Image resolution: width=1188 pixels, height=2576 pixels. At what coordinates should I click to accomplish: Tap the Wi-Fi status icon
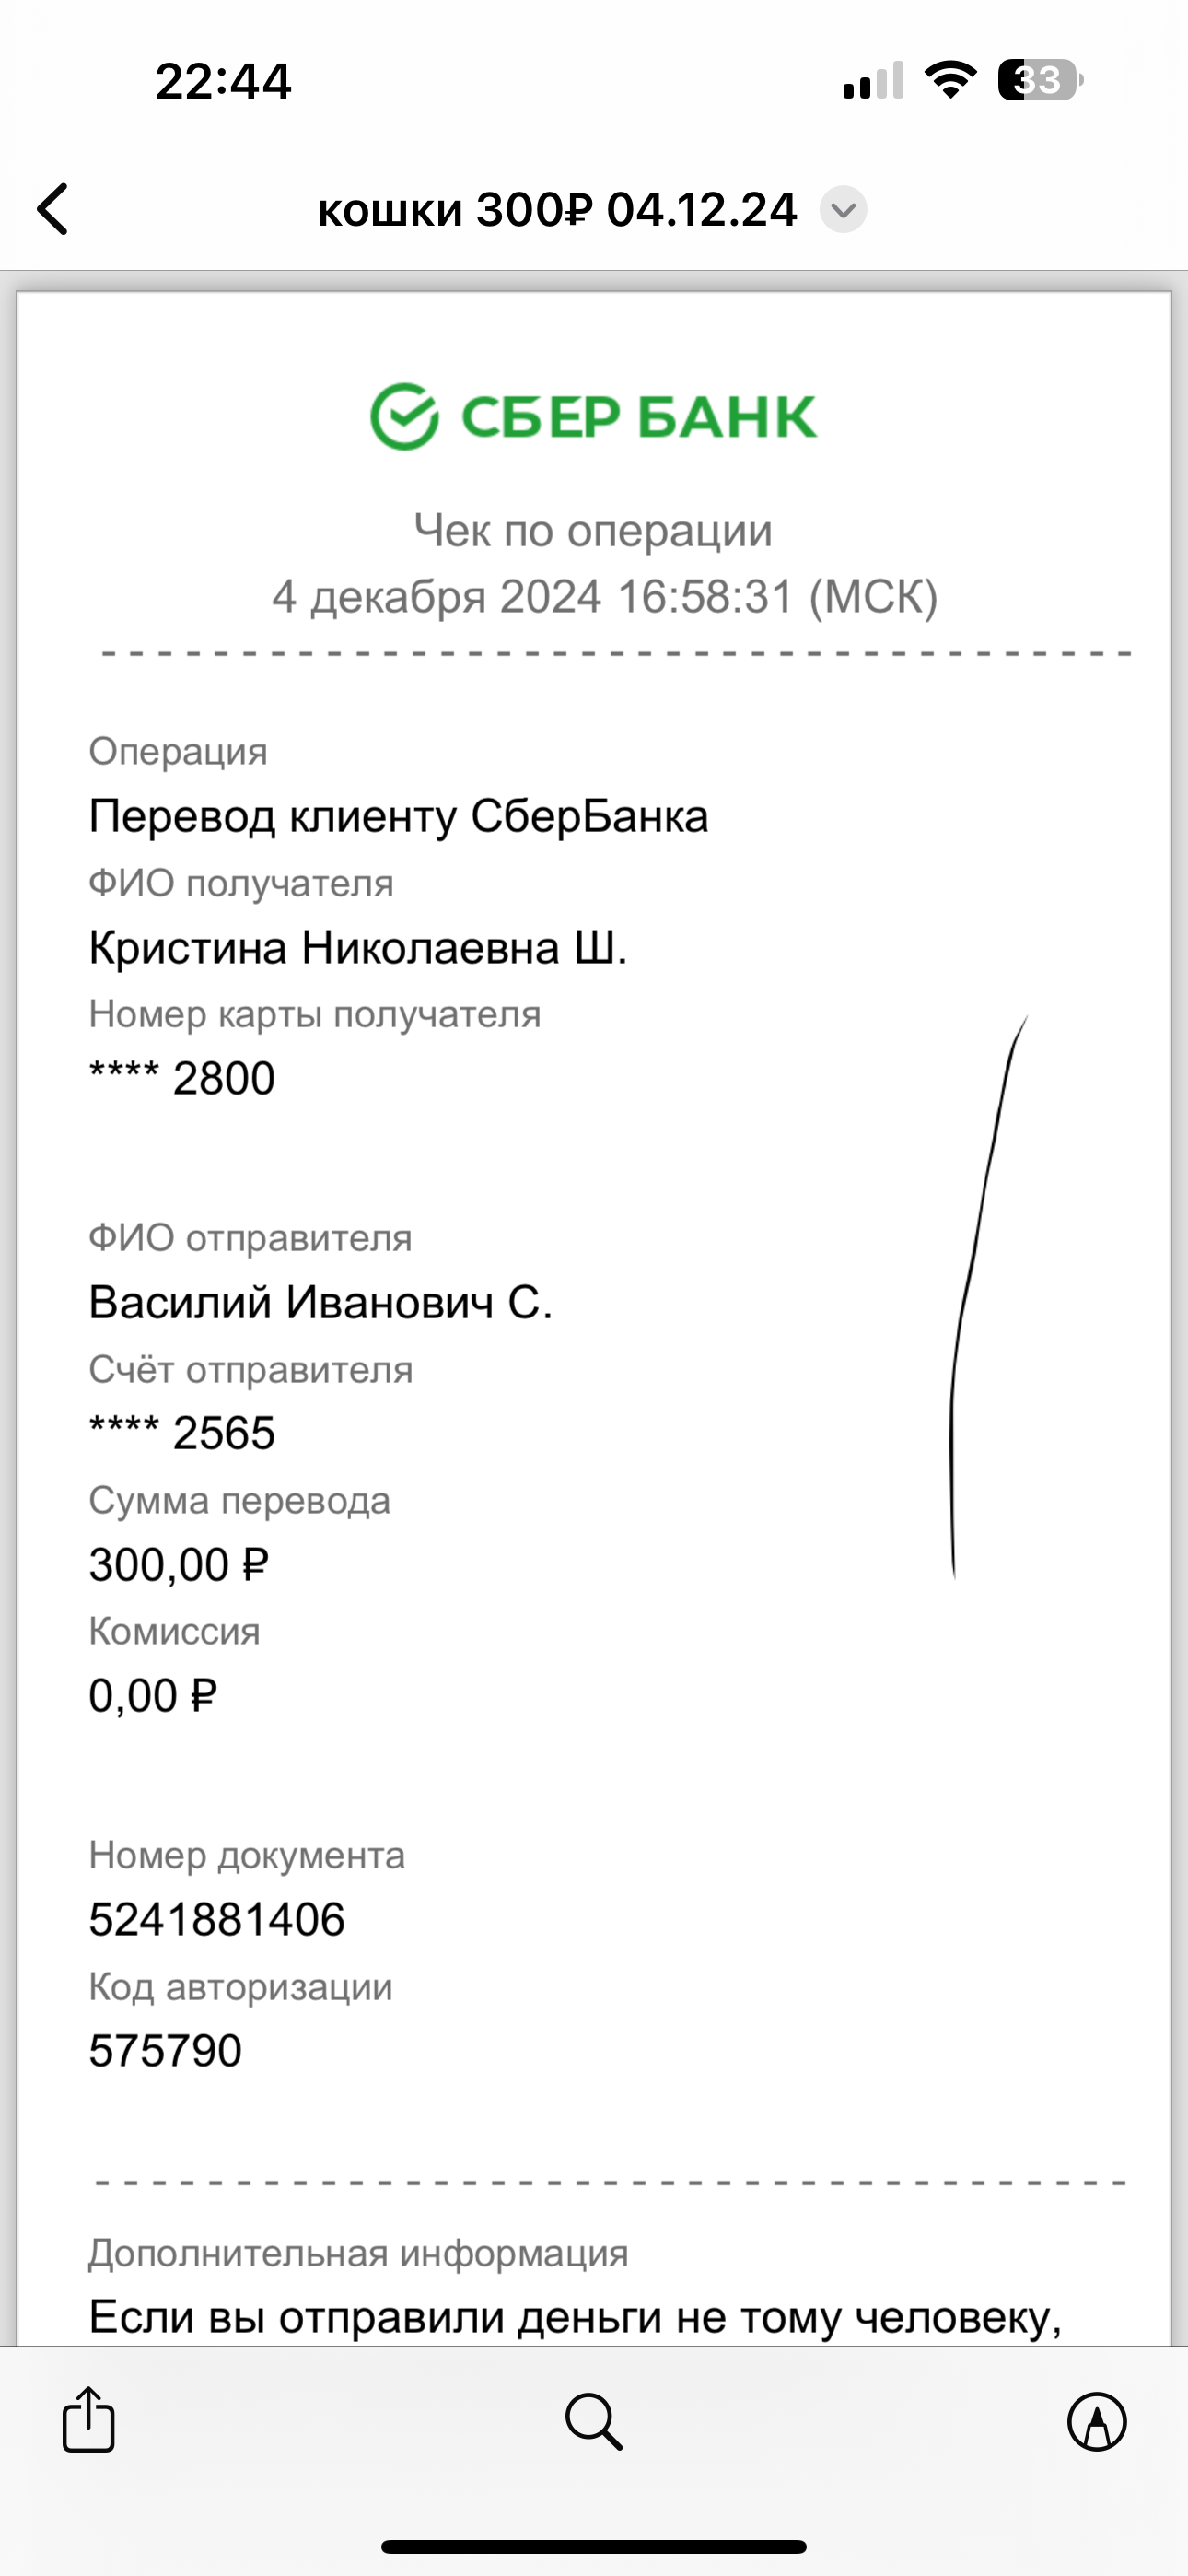(x=950, y=80)
